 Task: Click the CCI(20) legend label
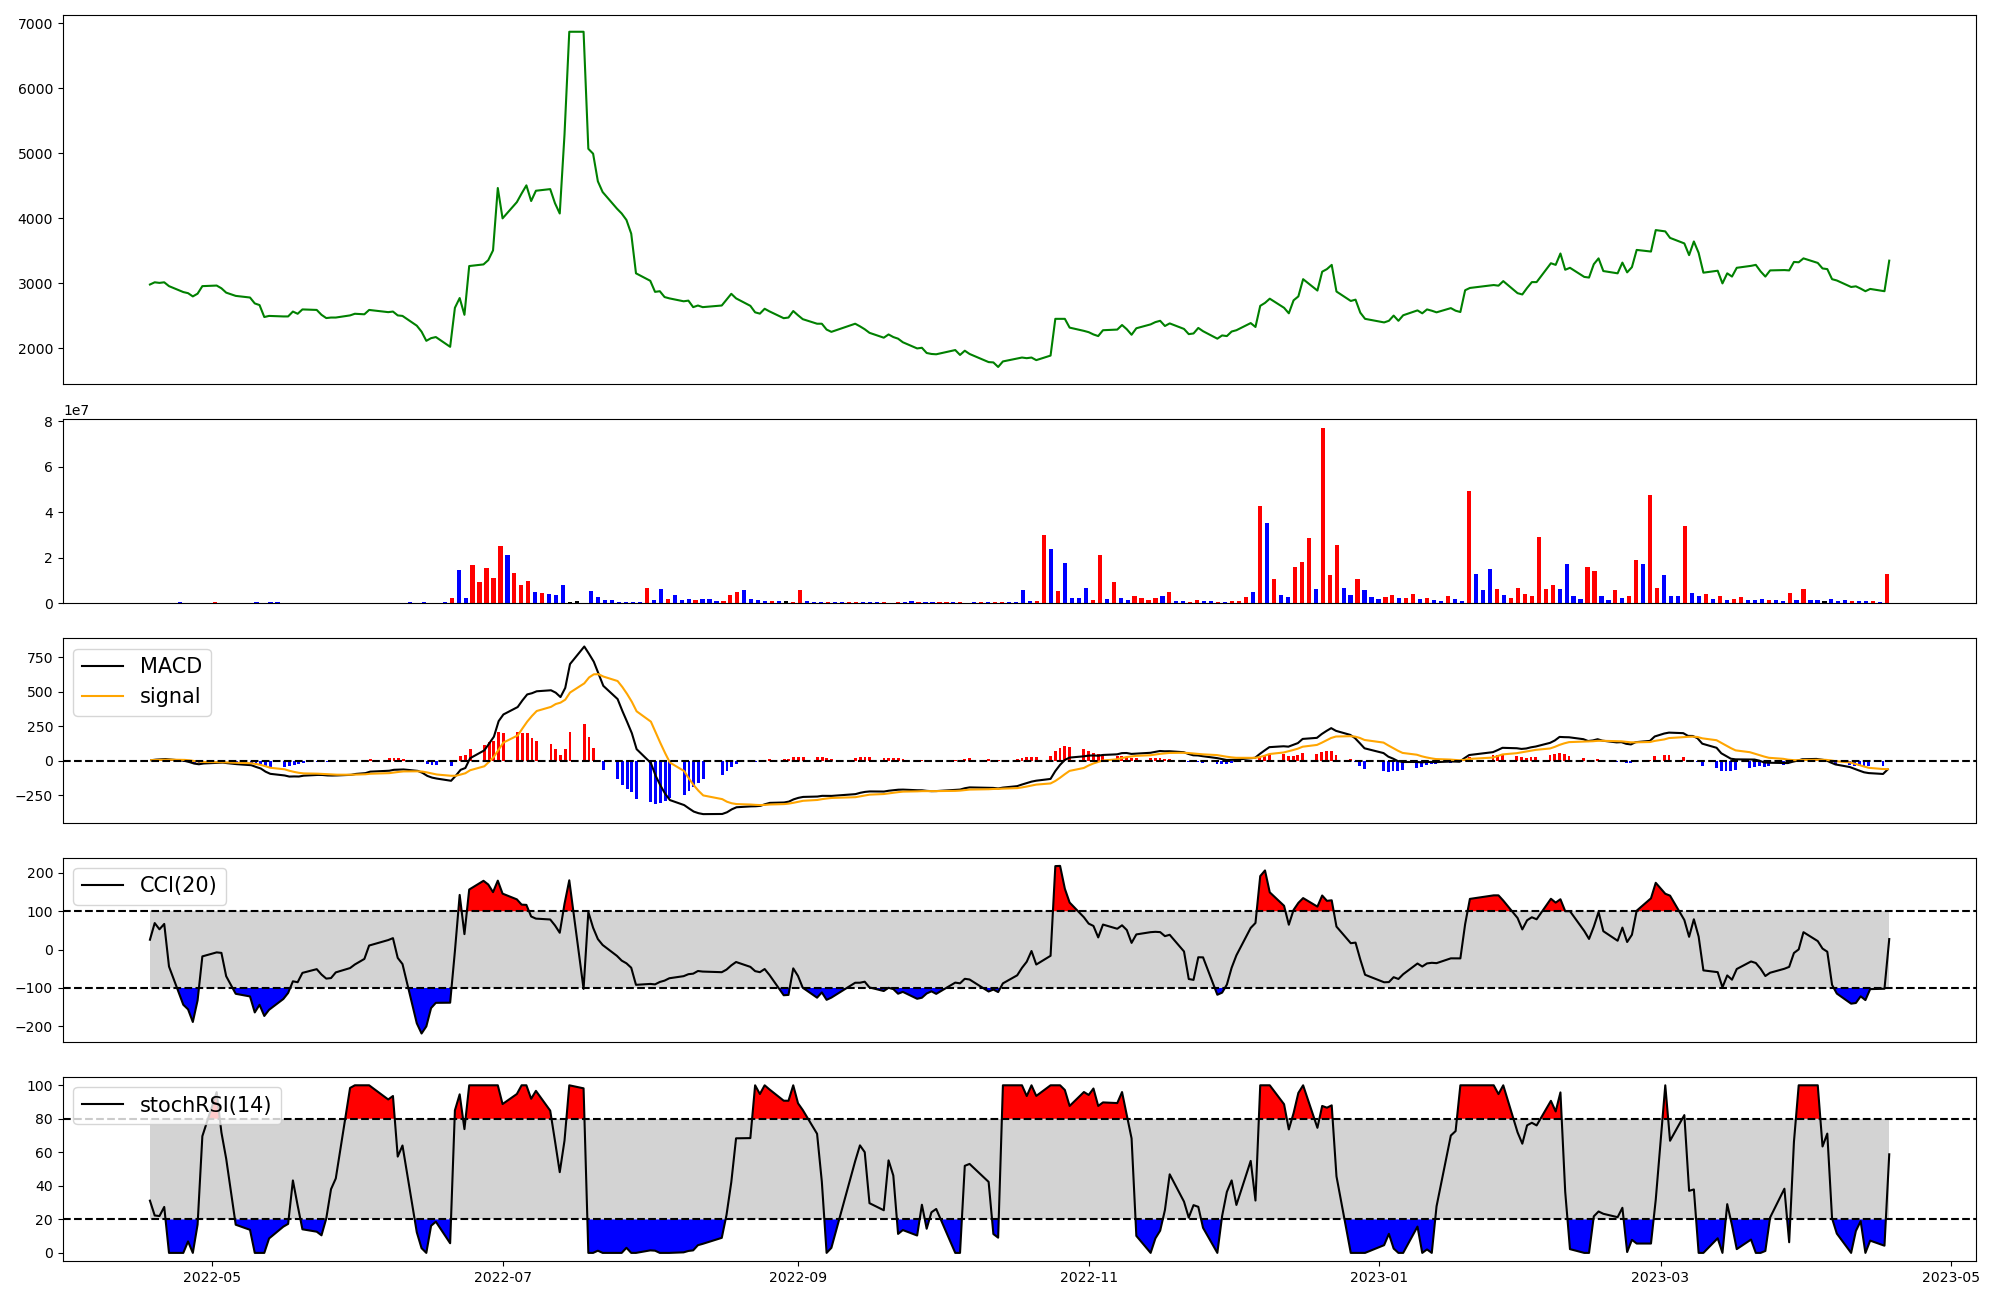(x=180, y=885)
